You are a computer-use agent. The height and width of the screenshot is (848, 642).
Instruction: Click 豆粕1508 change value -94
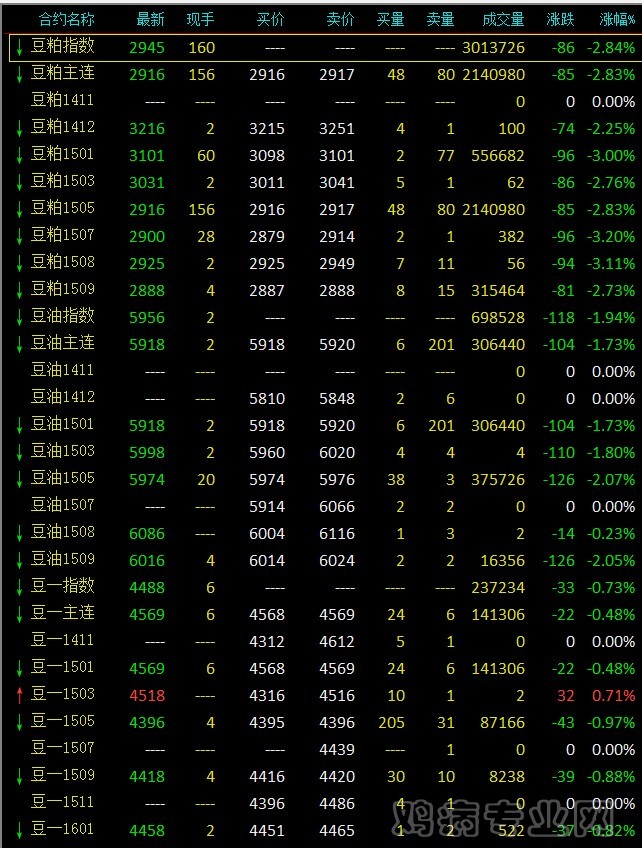(x=563, y=264)
